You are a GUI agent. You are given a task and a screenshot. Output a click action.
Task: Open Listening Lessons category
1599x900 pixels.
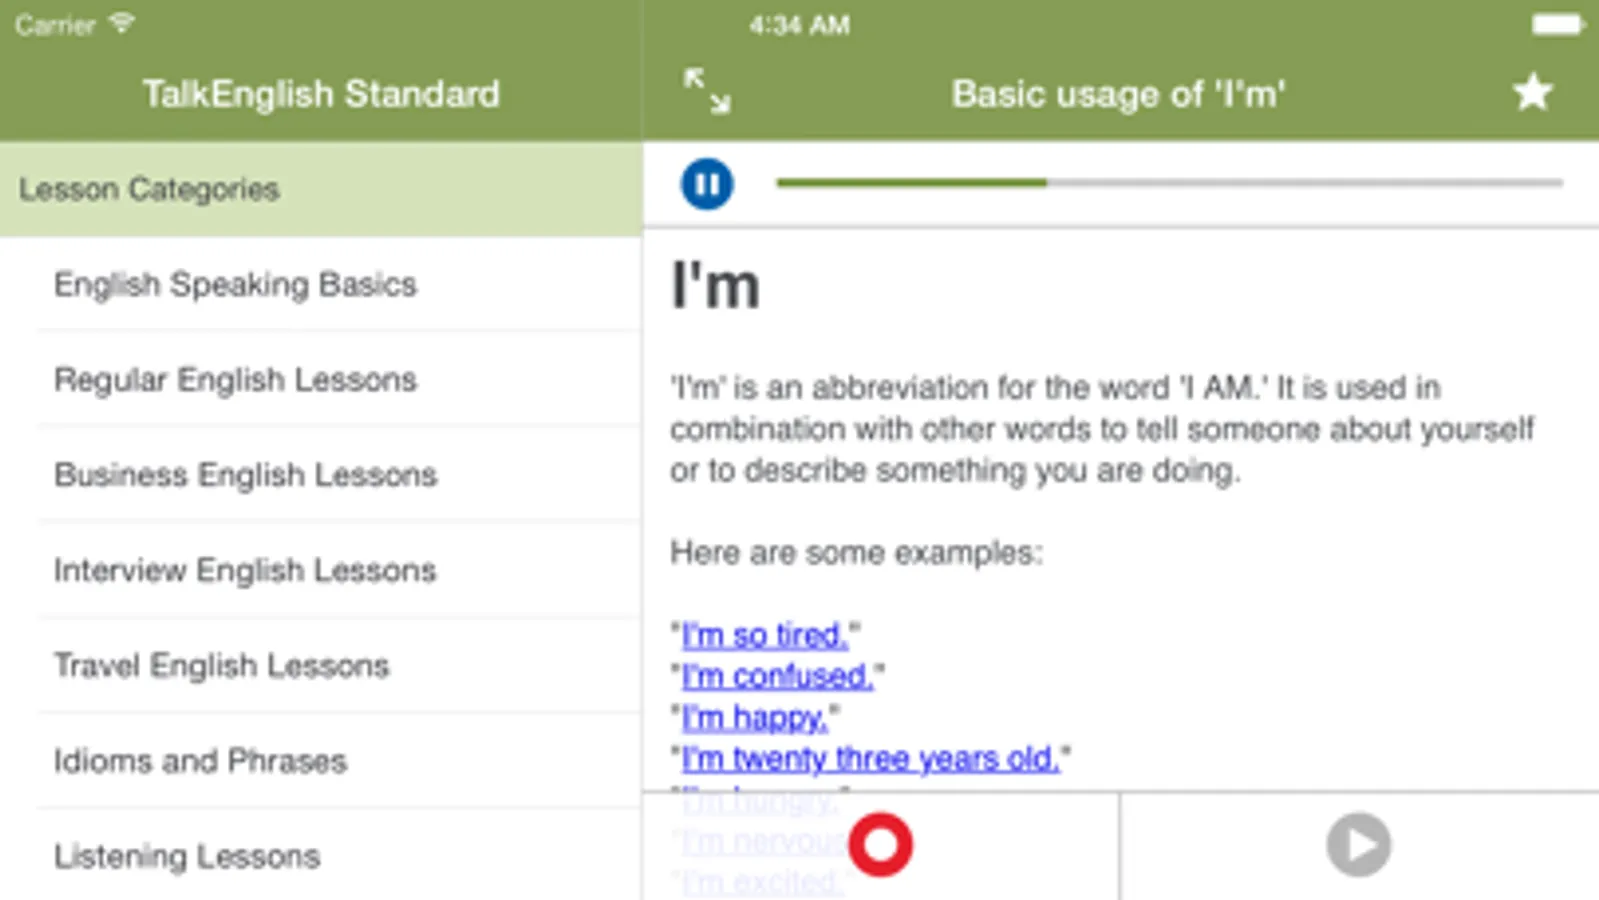[x=187, y=857]
